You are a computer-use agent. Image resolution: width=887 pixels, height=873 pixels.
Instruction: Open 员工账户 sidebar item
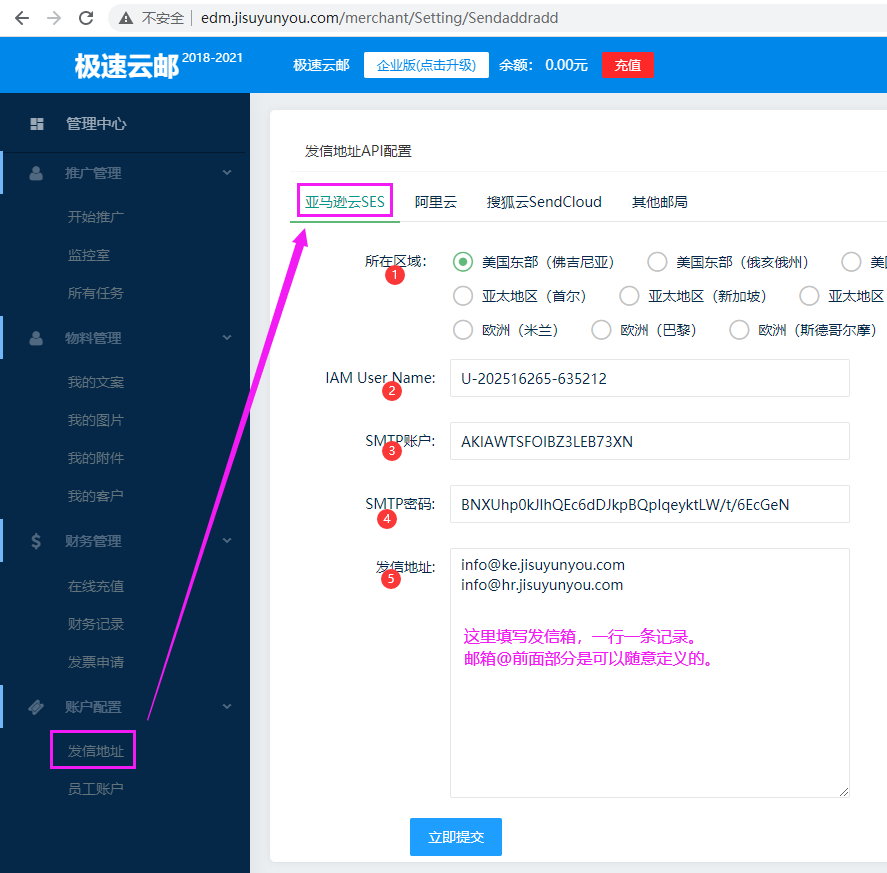[x=96, y=789]
